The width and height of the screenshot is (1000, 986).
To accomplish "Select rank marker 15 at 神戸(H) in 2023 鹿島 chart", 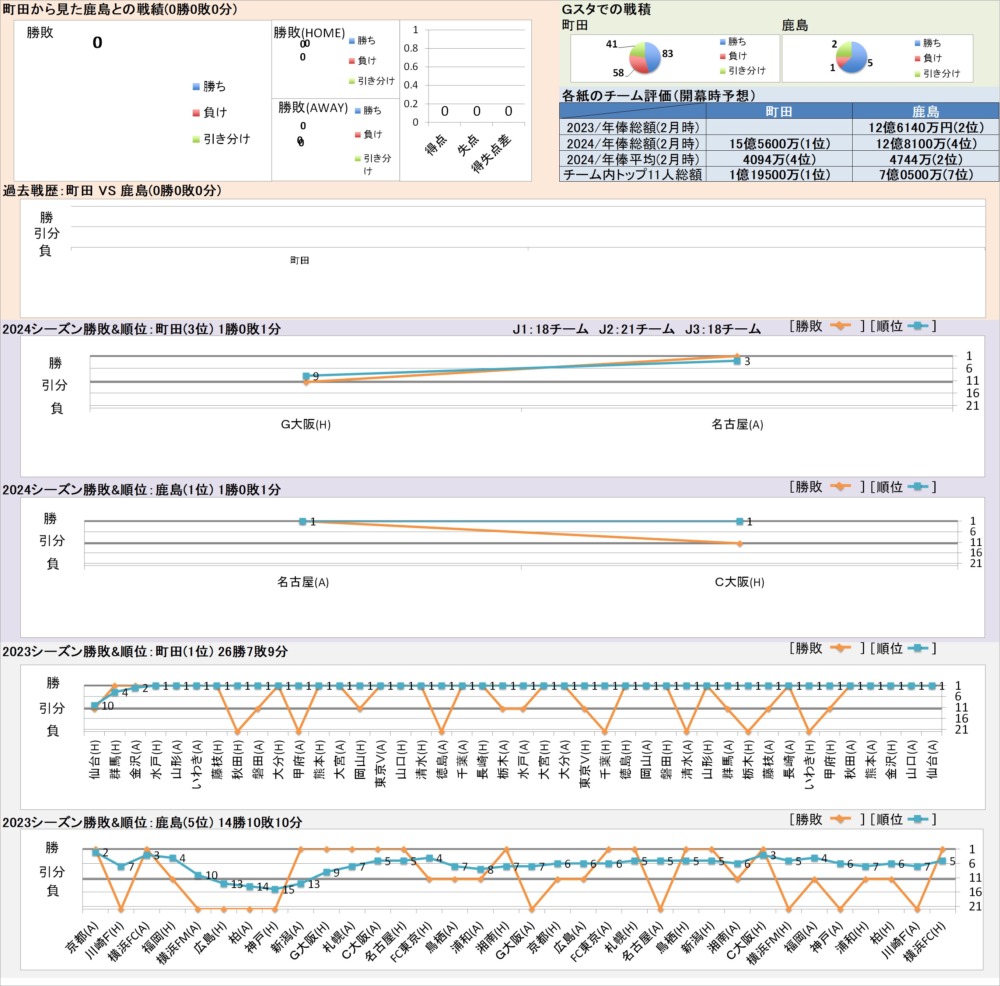I will pos(275,889).
